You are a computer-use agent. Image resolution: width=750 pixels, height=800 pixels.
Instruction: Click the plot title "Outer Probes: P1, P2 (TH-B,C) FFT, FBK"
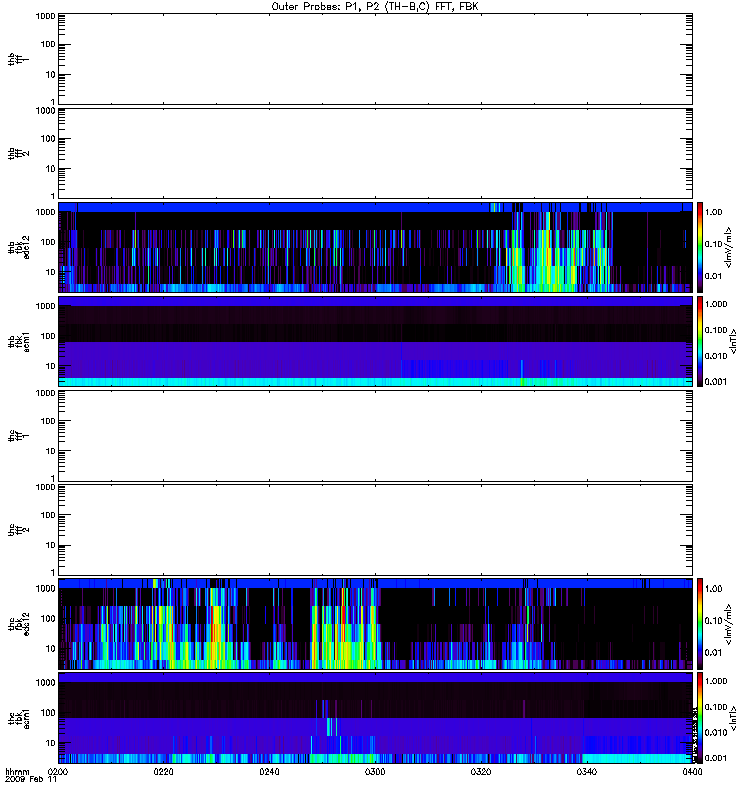click(375, 7)
